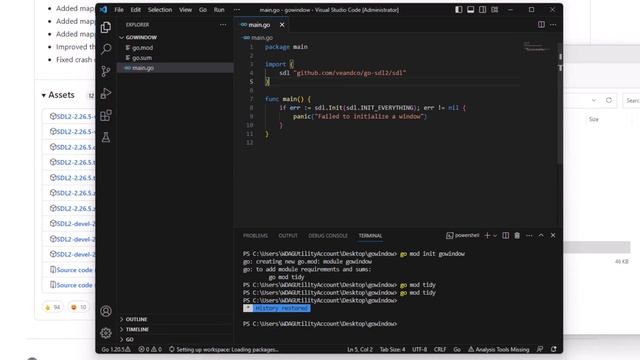
Task: Open the Manage gear menu
Action: coord(106,333)
